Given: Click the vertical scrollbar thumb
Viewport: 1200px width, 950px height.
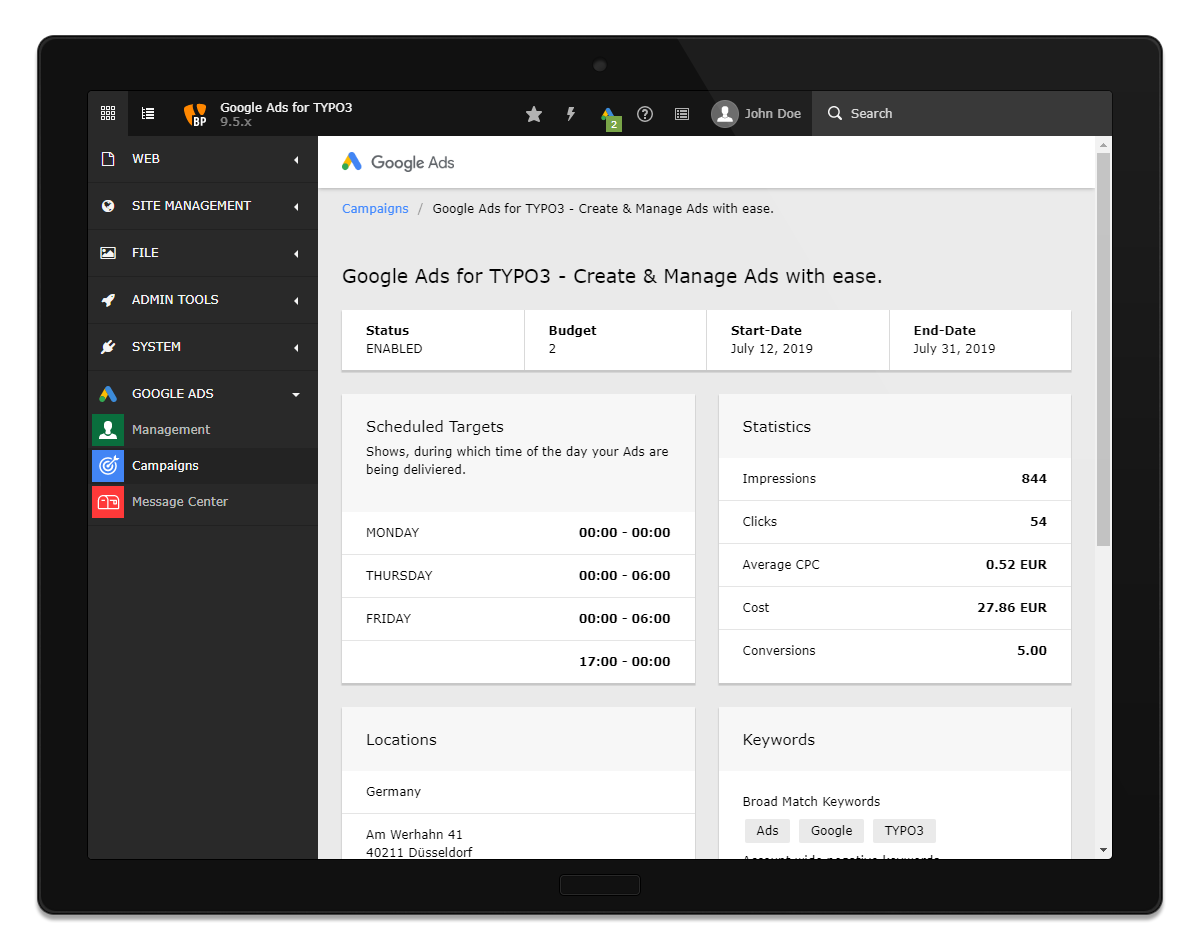Looking at the screenshot, I should click(1104, 349).
